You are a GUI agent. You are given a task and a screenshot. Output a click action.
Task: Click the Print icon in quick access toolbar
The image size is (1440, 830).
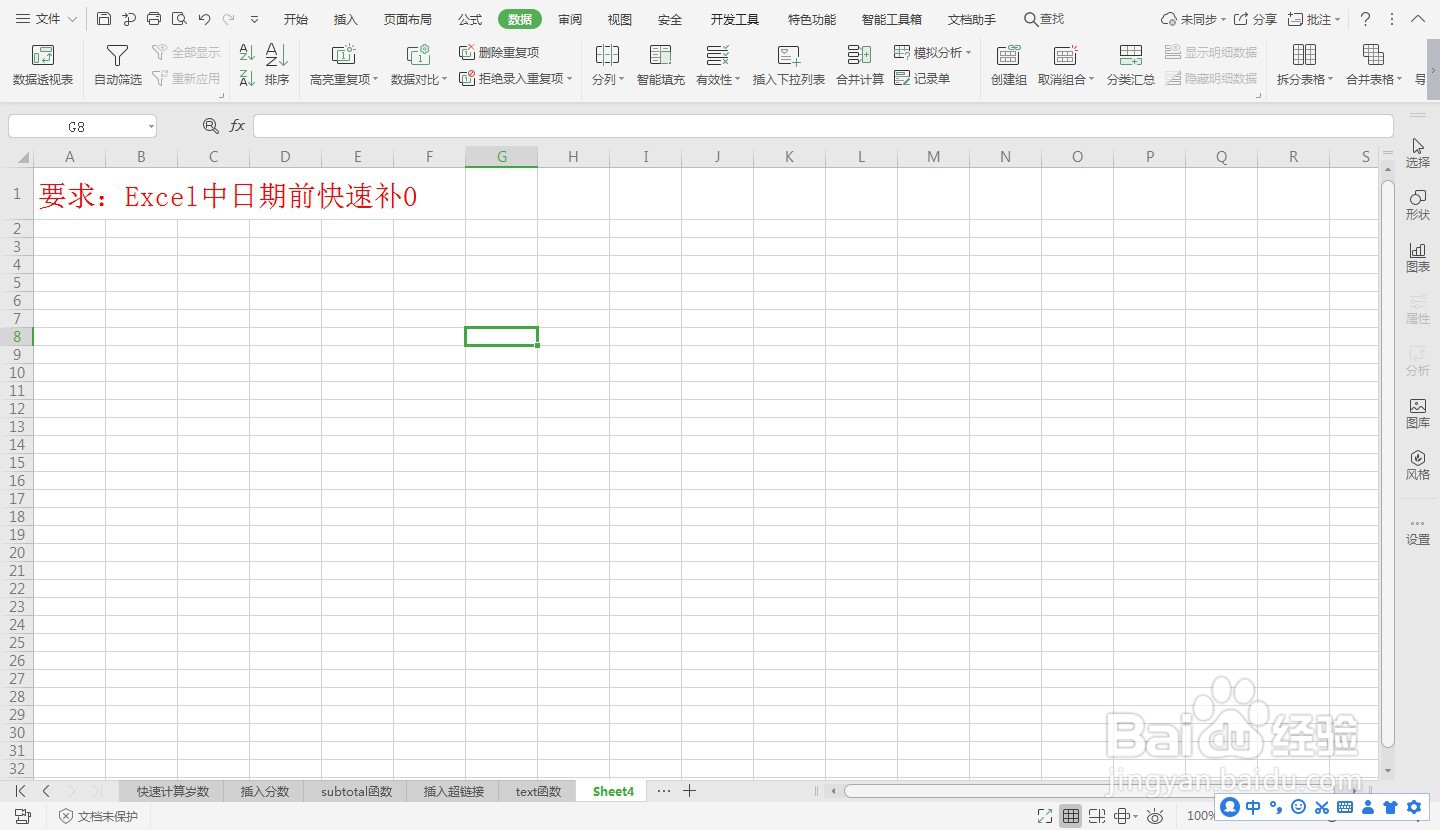coord(154,19)
